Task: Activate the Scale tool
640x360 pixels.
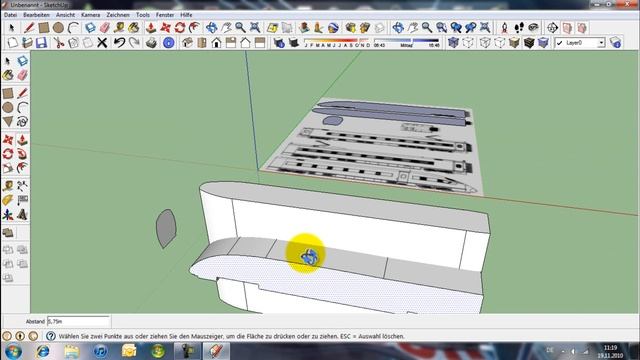Action: 8,168
